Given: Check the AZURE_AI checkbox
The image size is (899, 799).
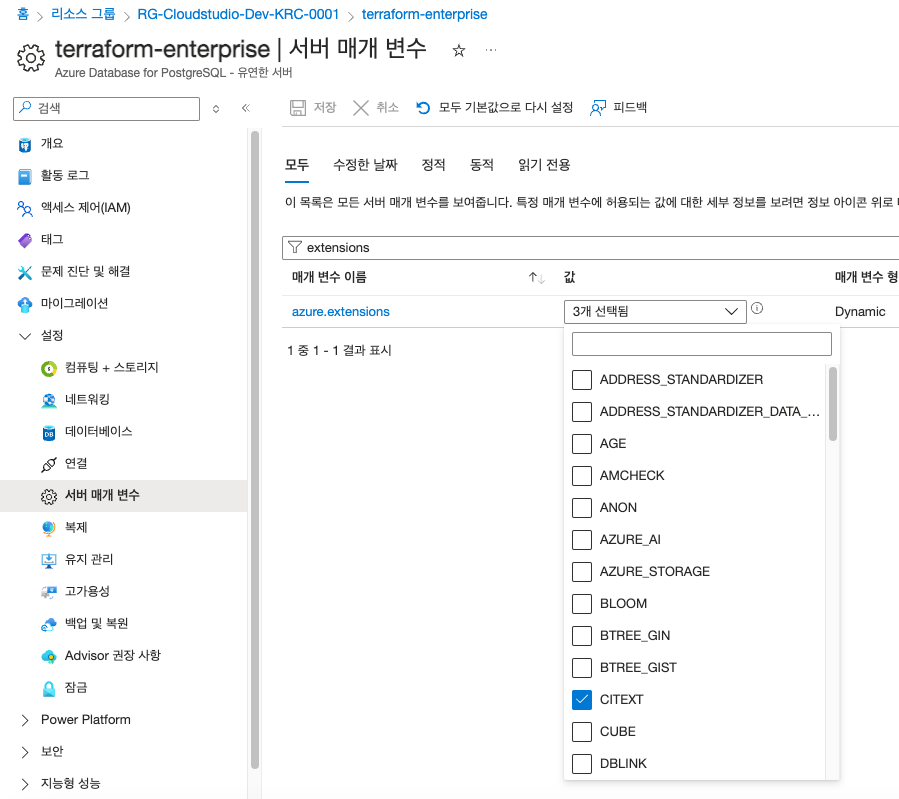Looking at the screenshot, I should point(581,540).
